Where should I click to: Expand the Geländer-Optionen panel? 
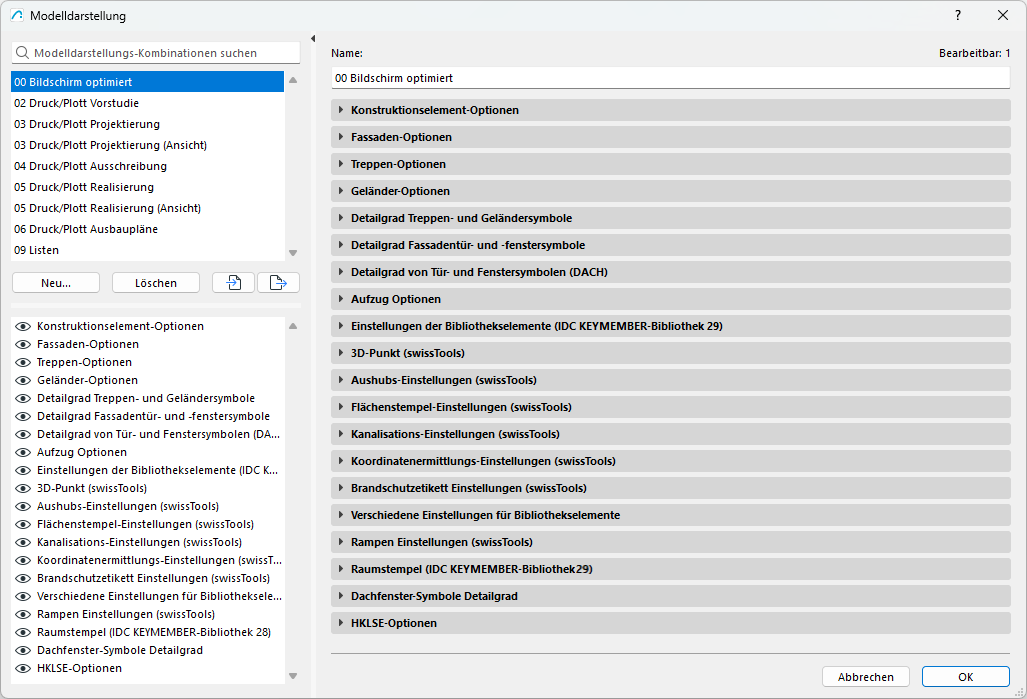pyautogui.click(x=341, y=191)
